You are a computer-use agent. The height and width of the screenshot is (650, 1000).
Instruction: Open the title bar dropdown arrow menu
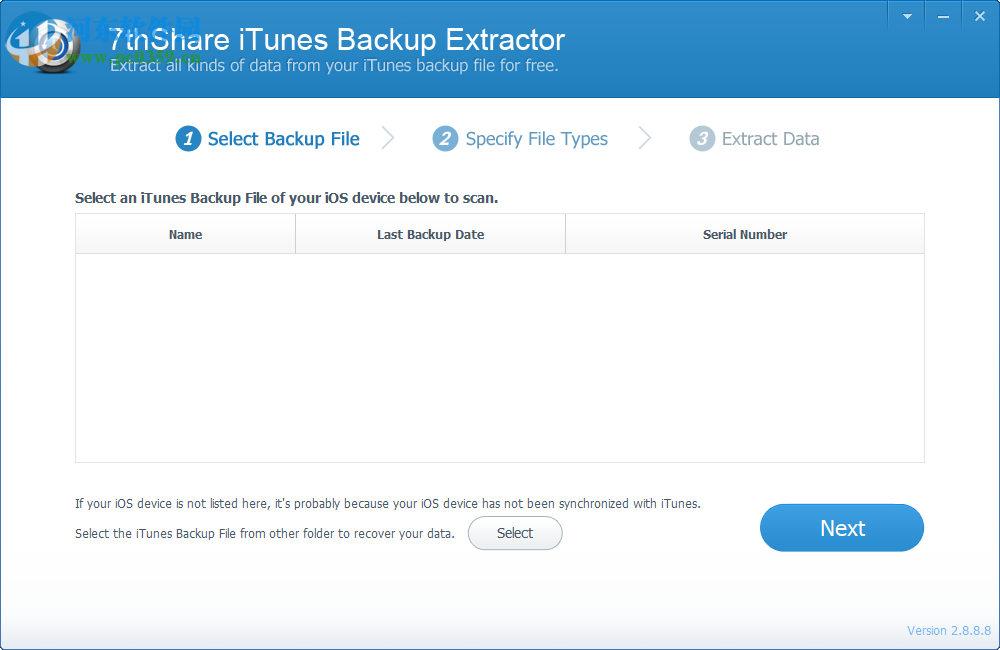coord(906,16)
